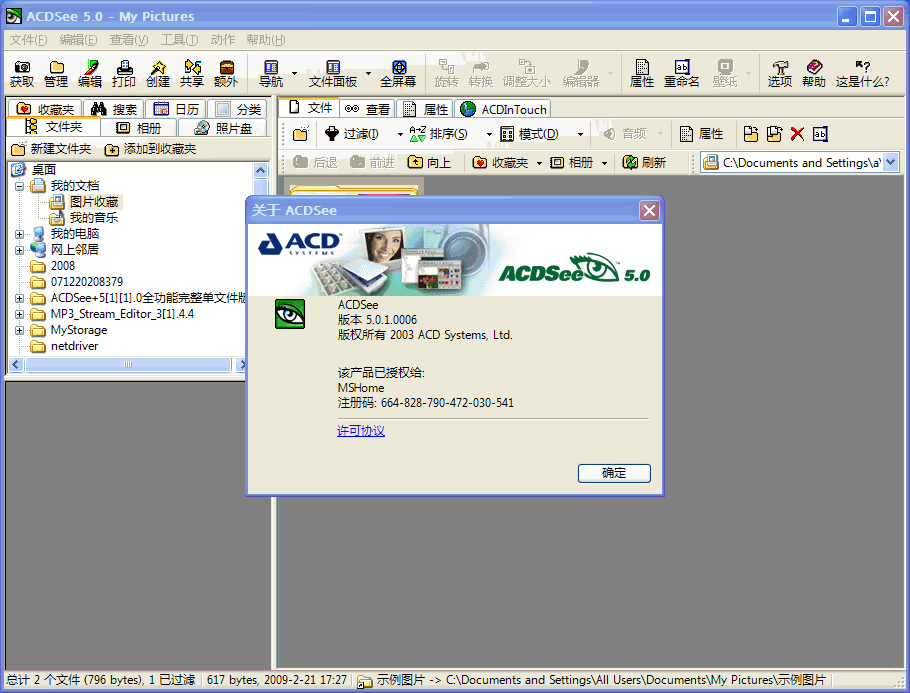This screenshot has height=693, width=910.
Task: Switch to the ACDInTouch tab
Action: coord(503,109)
